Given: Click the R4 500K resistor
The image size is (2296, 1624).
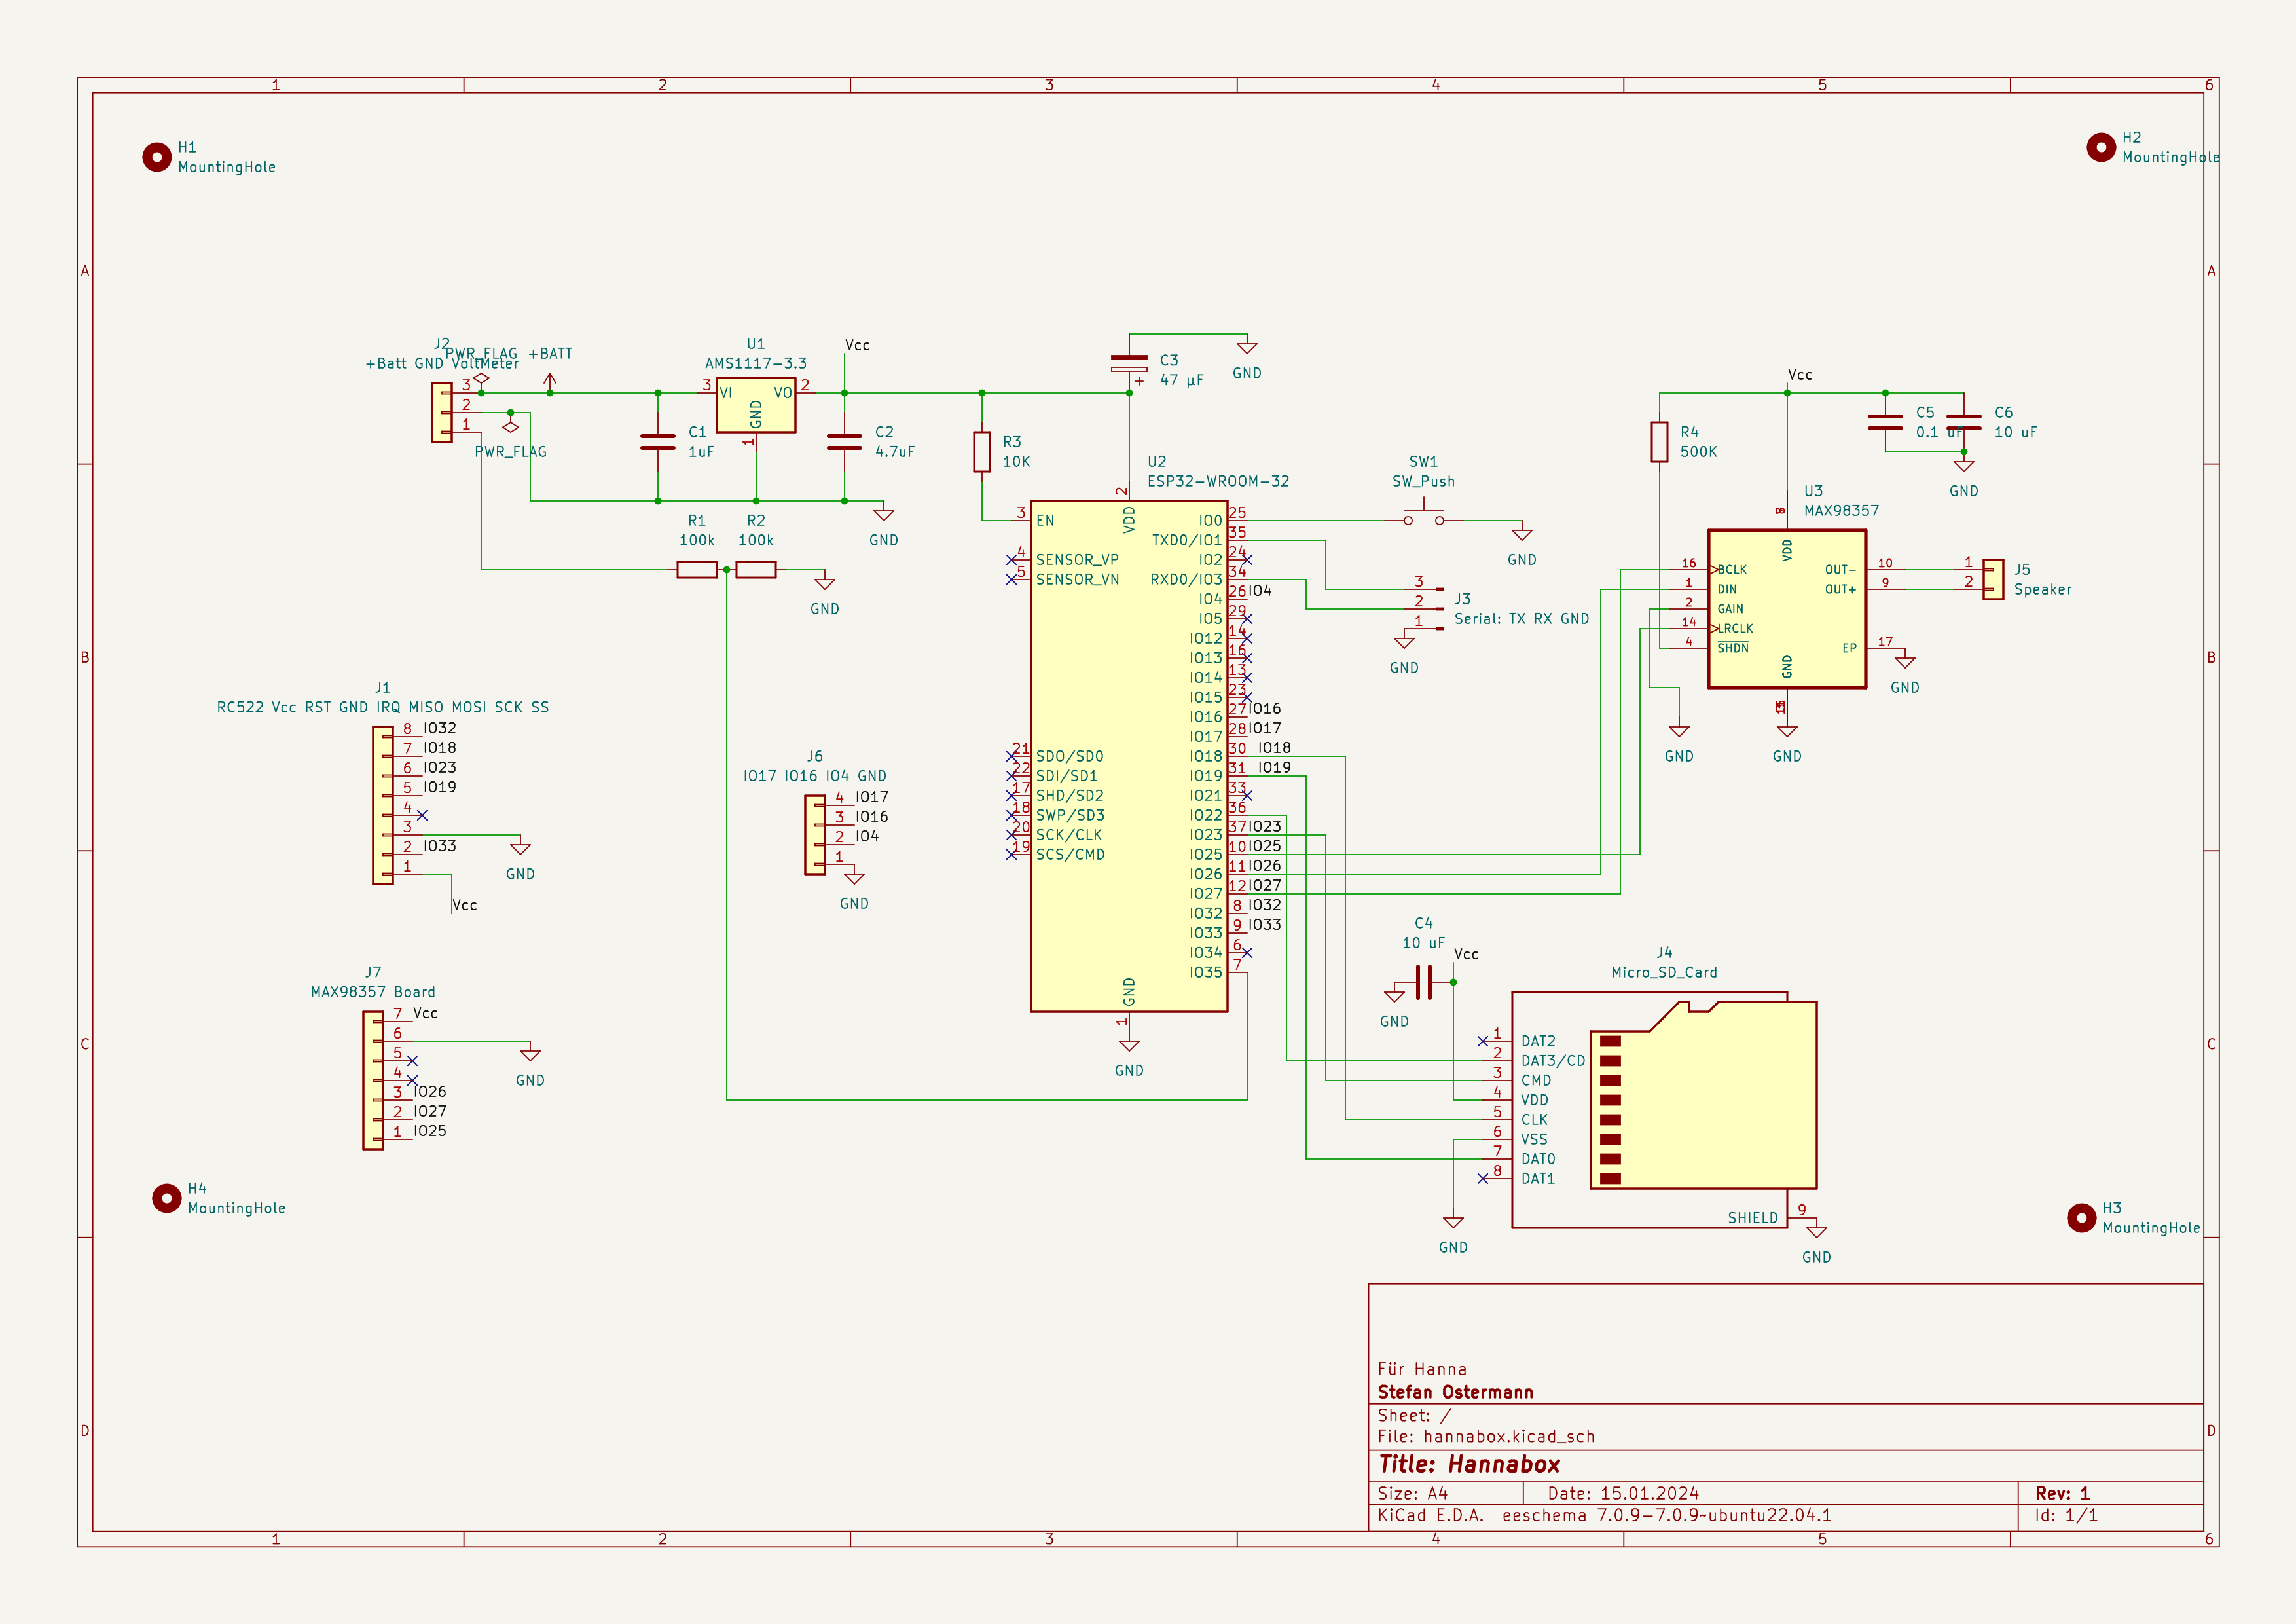Looking at the screenshot, I should tap(1659, 441).
